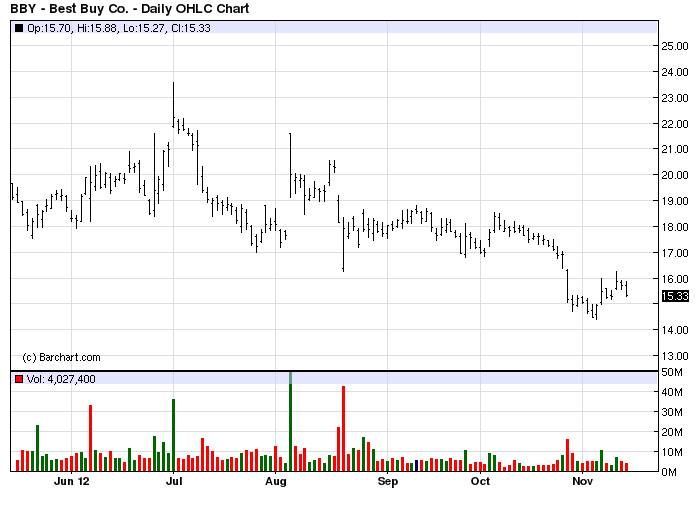This screenshot has height=512, width=700.
Task: Click the 'Nov' date axis label
Action: [x=583, y=481]
